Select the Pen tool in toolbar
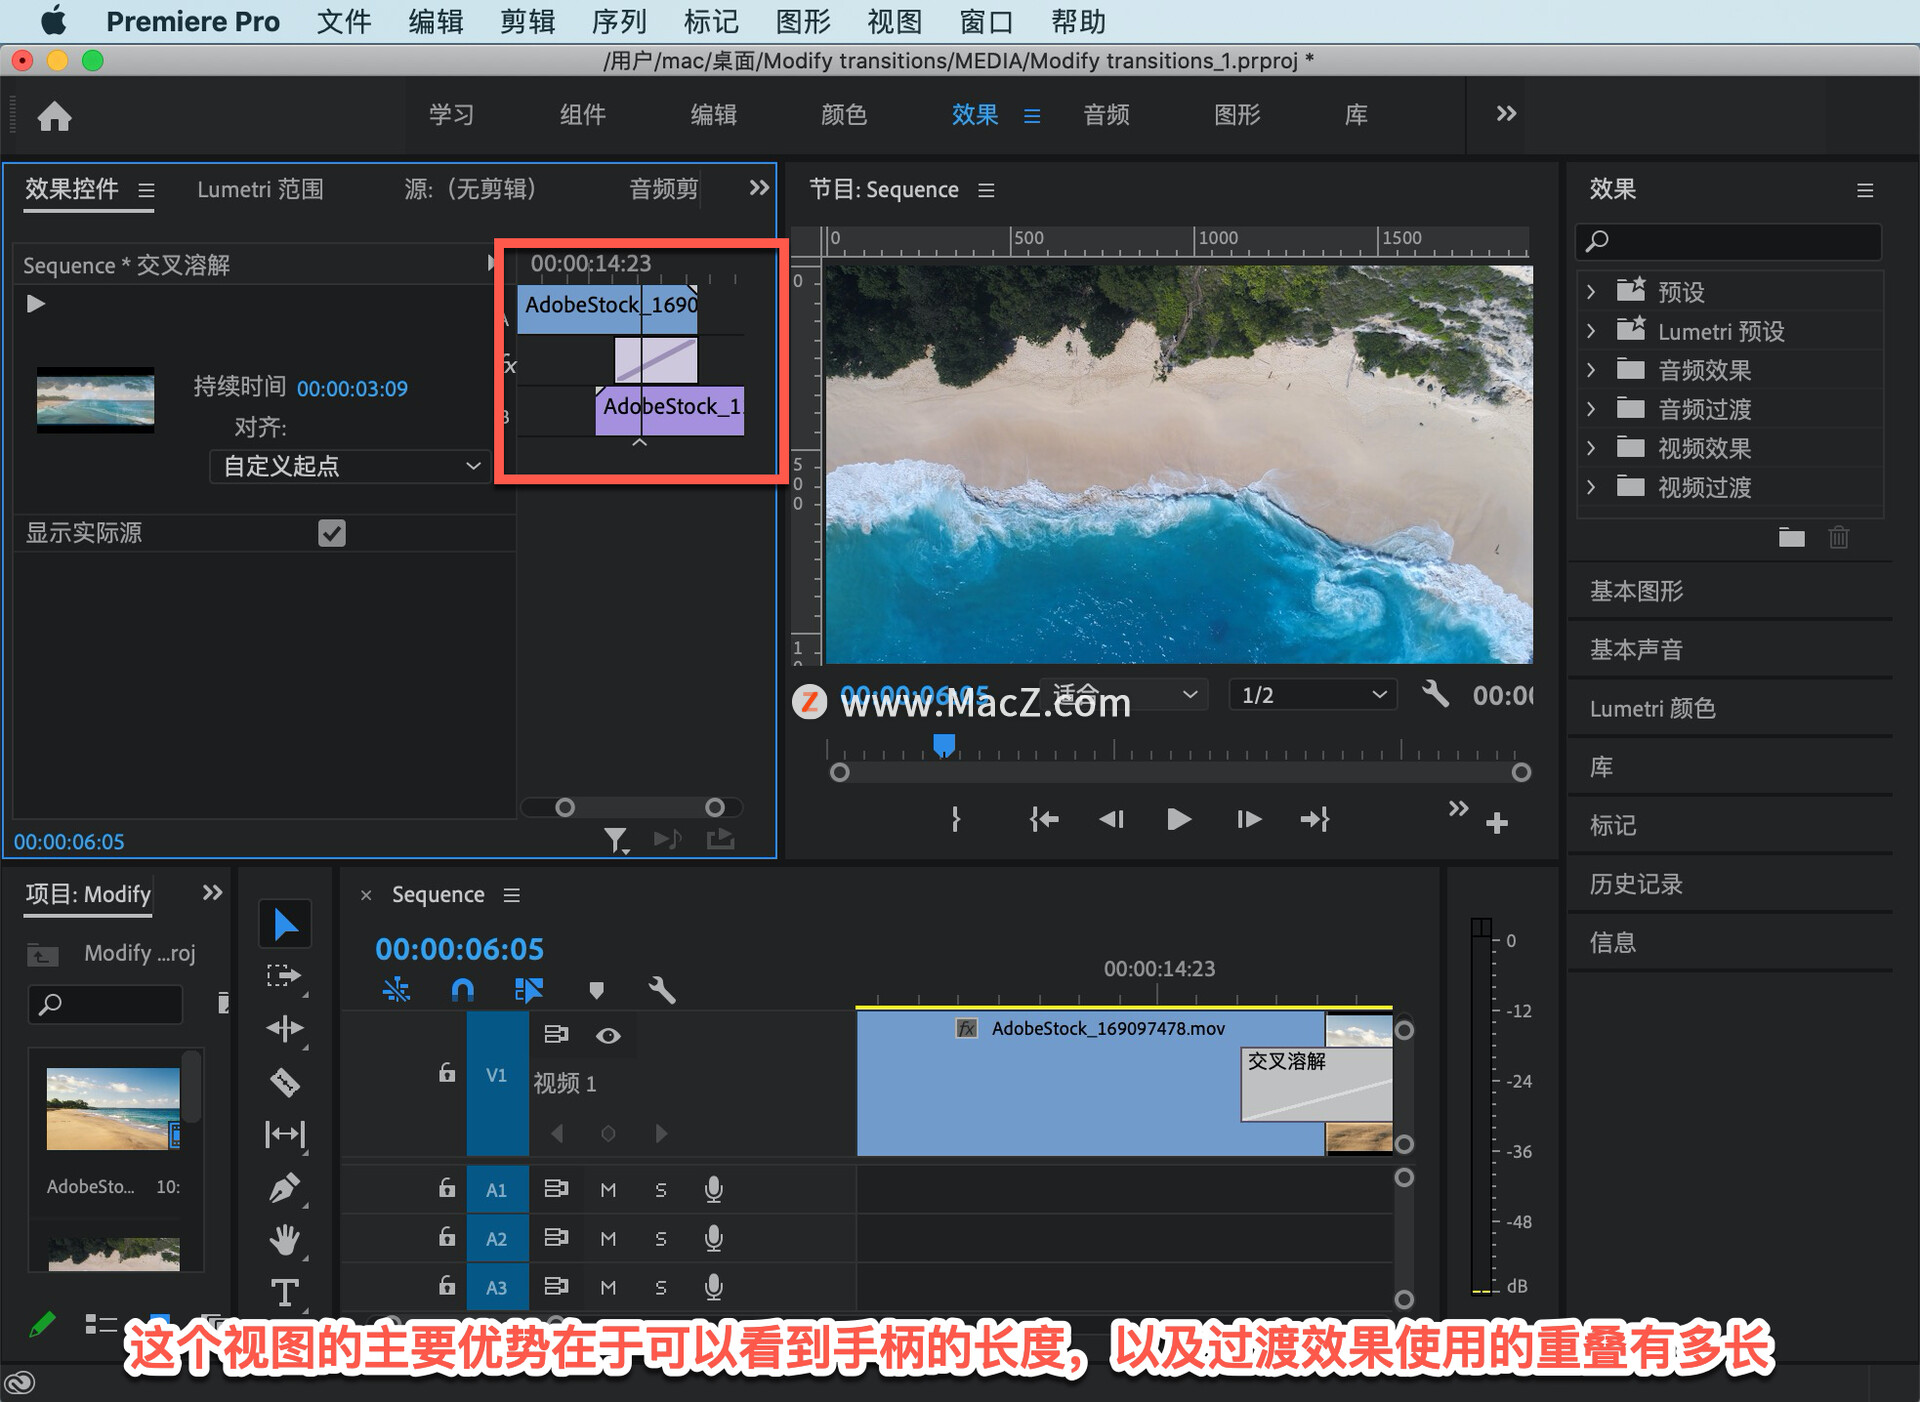Screen dimensions: 1920x1402 click(x=285, y=1188)
